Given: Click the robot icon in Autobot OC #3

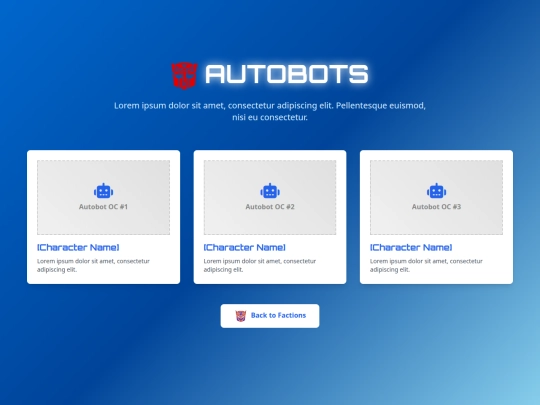Looking at the screenshot, I should coord(436,191).
